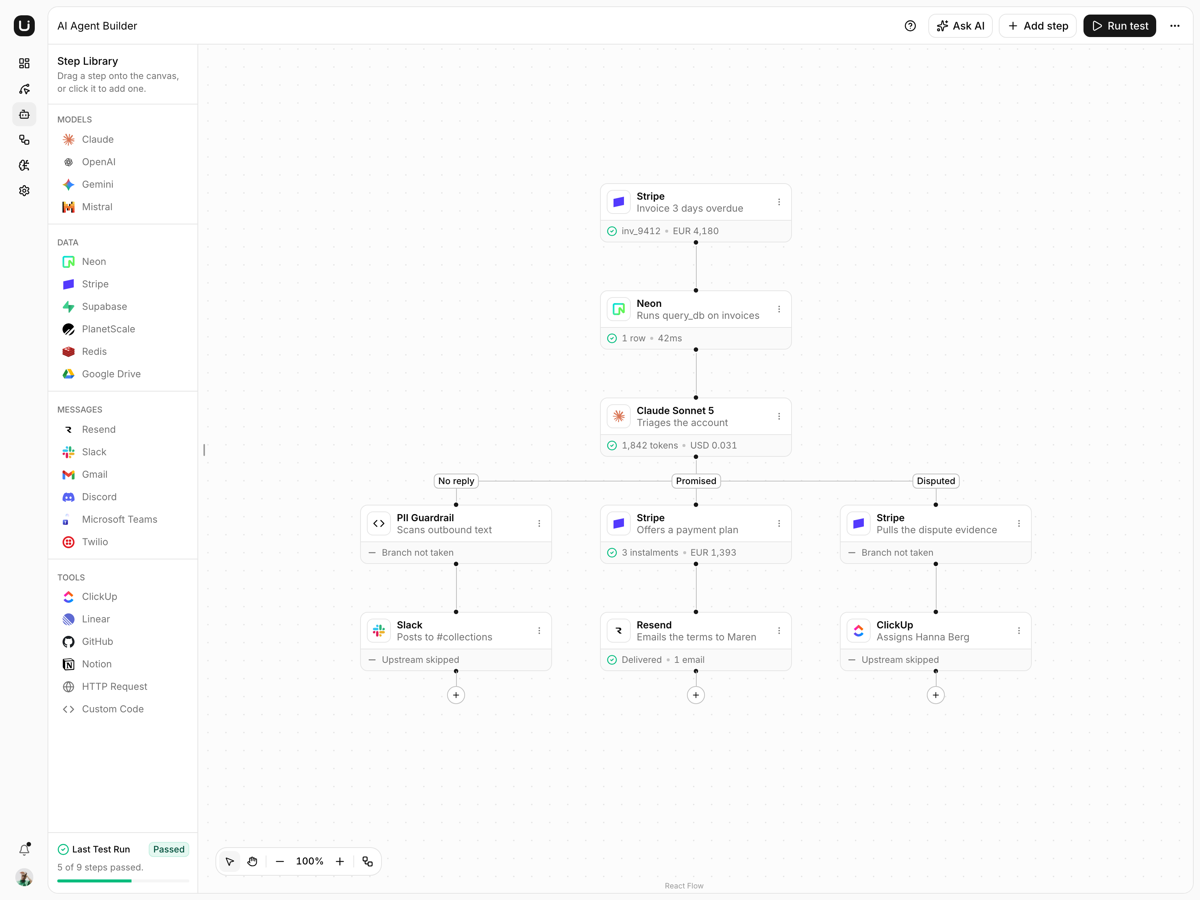The height and width of the screenshot is (900, 1200).
Task: Add Claude model from Step Library
Action: [x=122, y=140]
